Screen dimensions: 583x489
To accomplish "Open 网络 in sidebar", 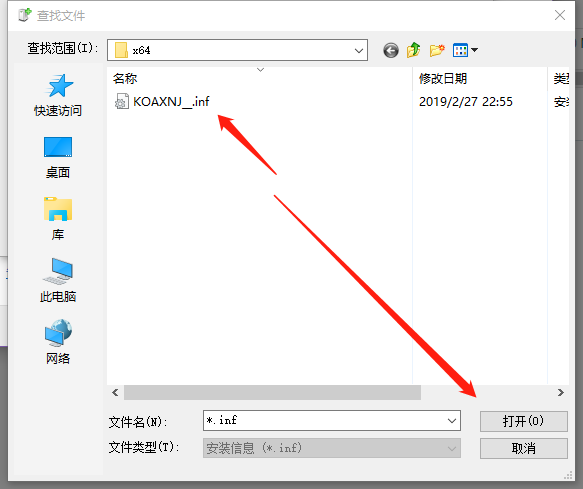I will click(x=58, y=341).
